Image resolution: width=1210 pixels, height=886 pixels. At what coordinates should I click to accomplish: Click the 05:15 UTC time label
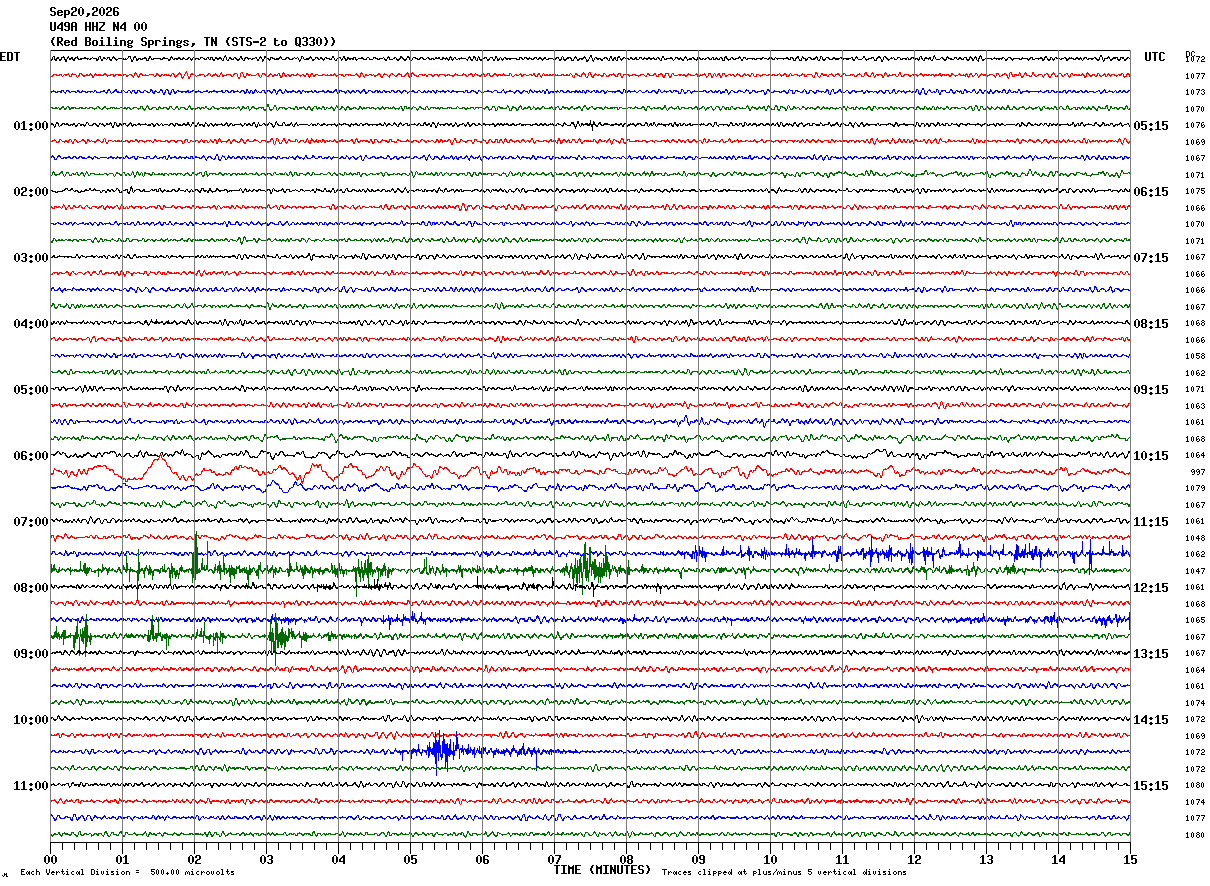(x=1151, y=126)
